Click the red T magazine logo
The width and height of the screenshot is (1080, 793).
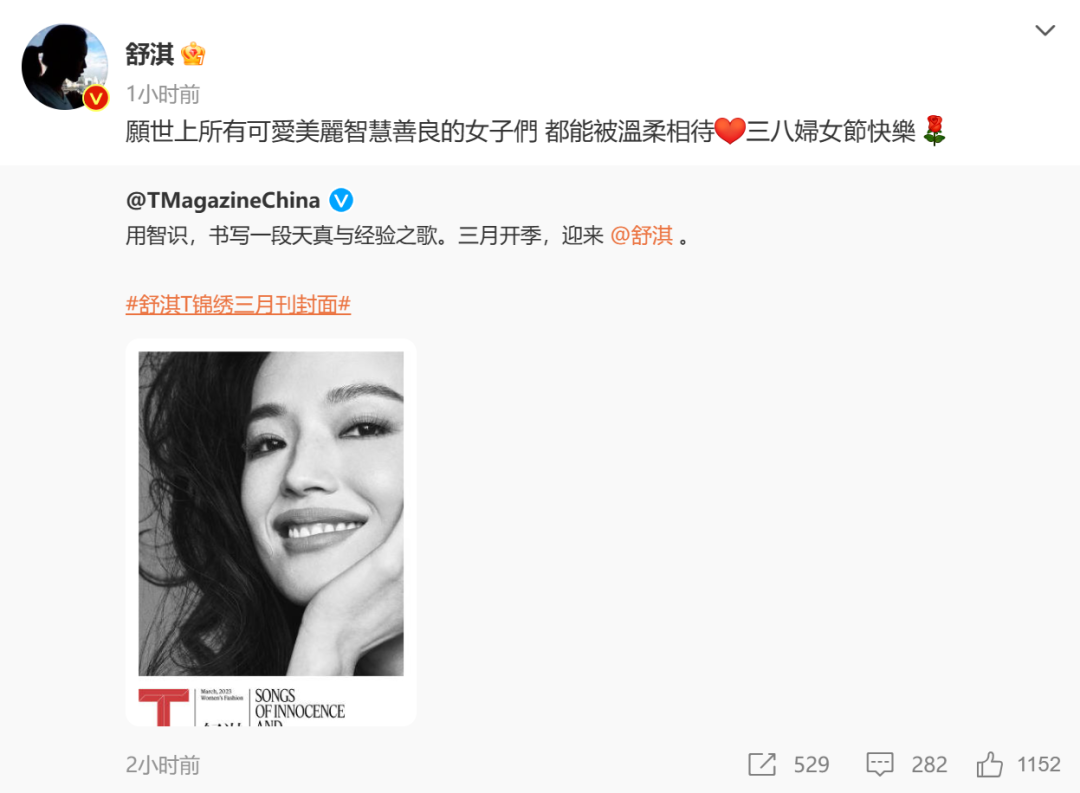coord(164,707)
